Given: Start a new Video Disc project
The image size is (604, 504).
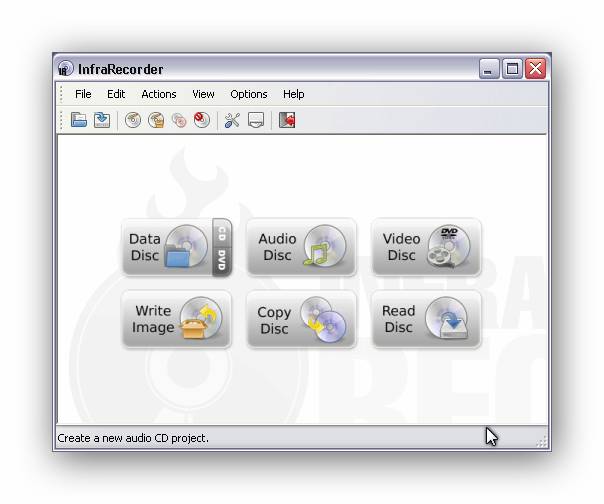Looking at the screenshot, I should [x=426, y=247].
